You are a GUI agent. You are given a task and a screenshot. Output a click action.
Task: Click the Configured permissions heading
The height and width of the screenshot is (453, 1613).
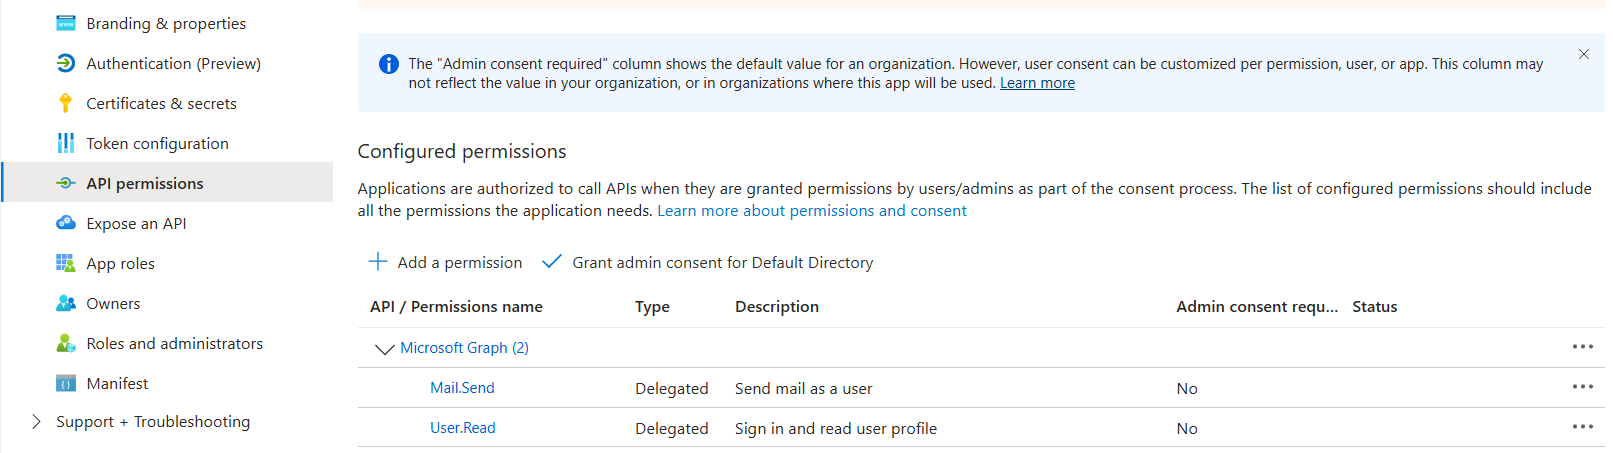(x=462, y=151)
